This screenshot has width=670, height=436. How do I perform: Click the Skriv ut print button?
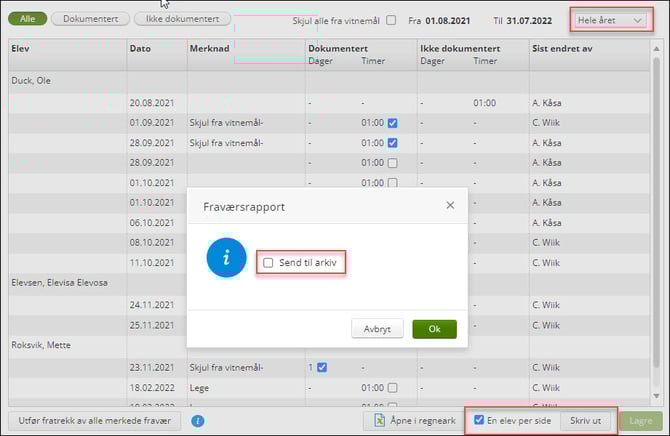coord(585,421)
